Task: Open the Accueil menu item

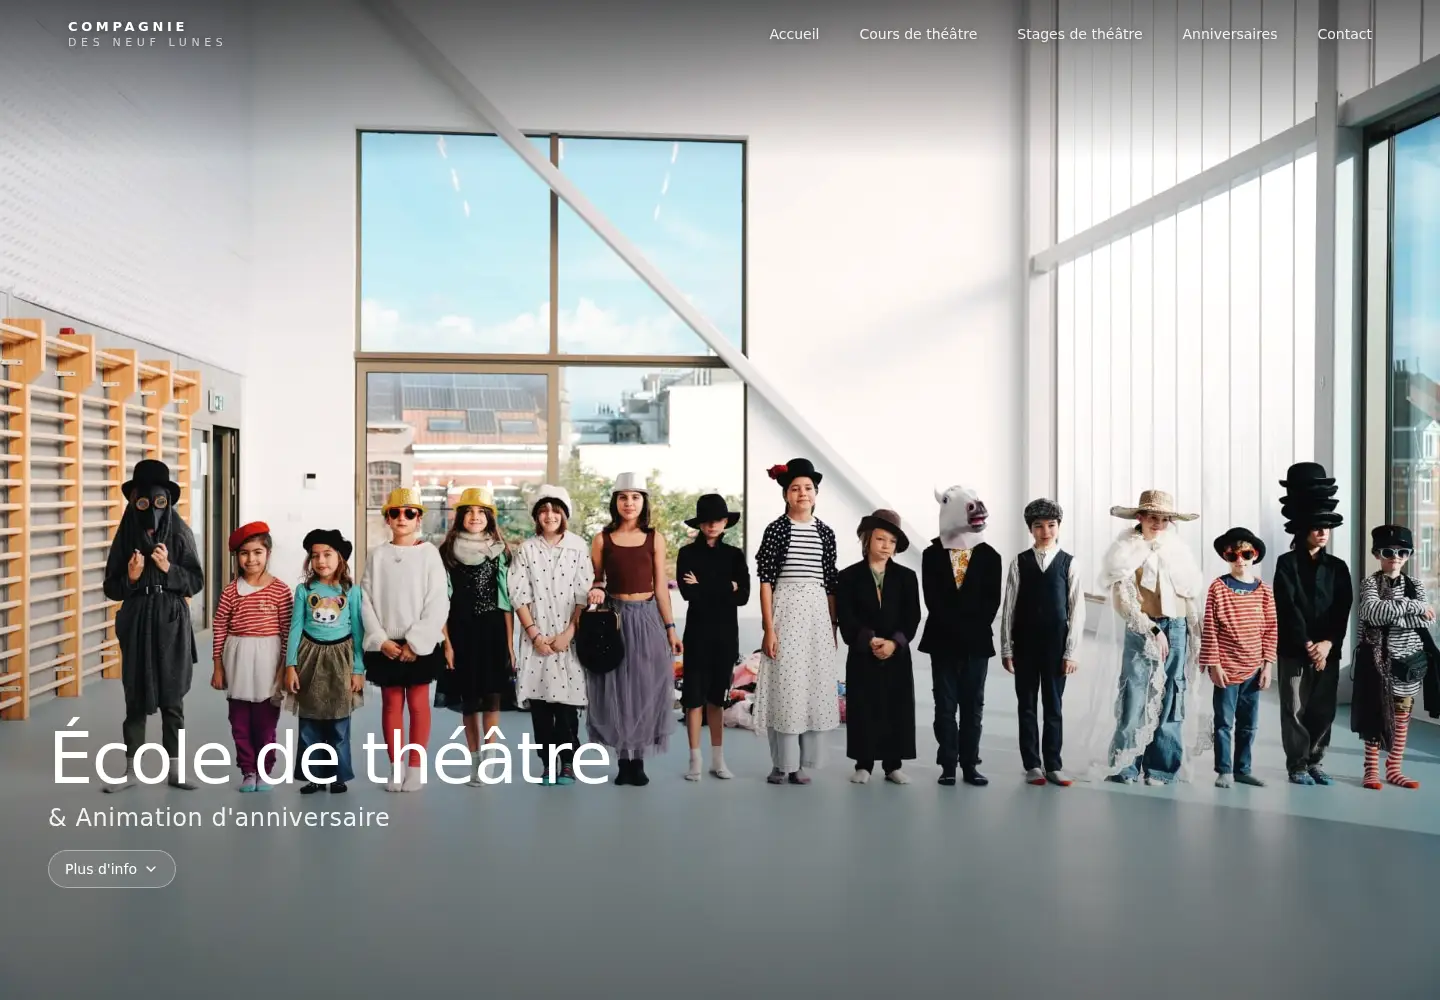Action: click(x=794, y=34)
